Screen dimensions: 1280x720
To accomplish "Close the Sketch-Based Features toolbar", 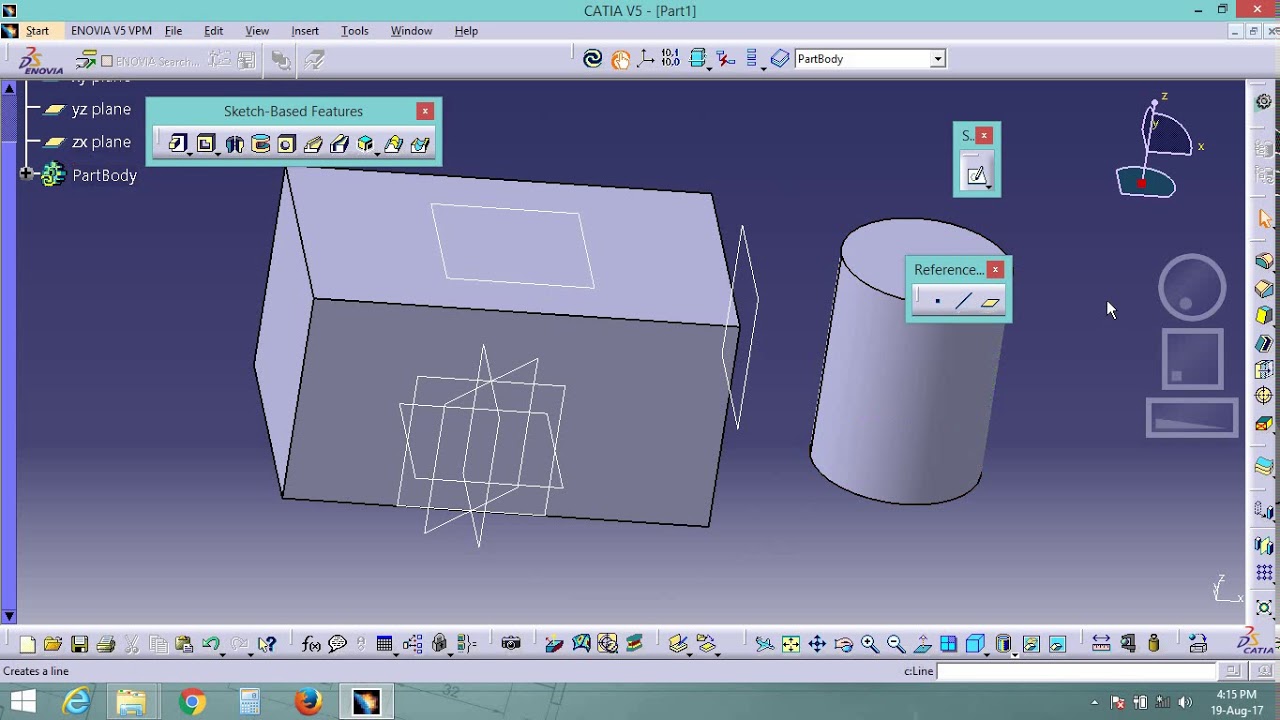I will tap(425, 111).
